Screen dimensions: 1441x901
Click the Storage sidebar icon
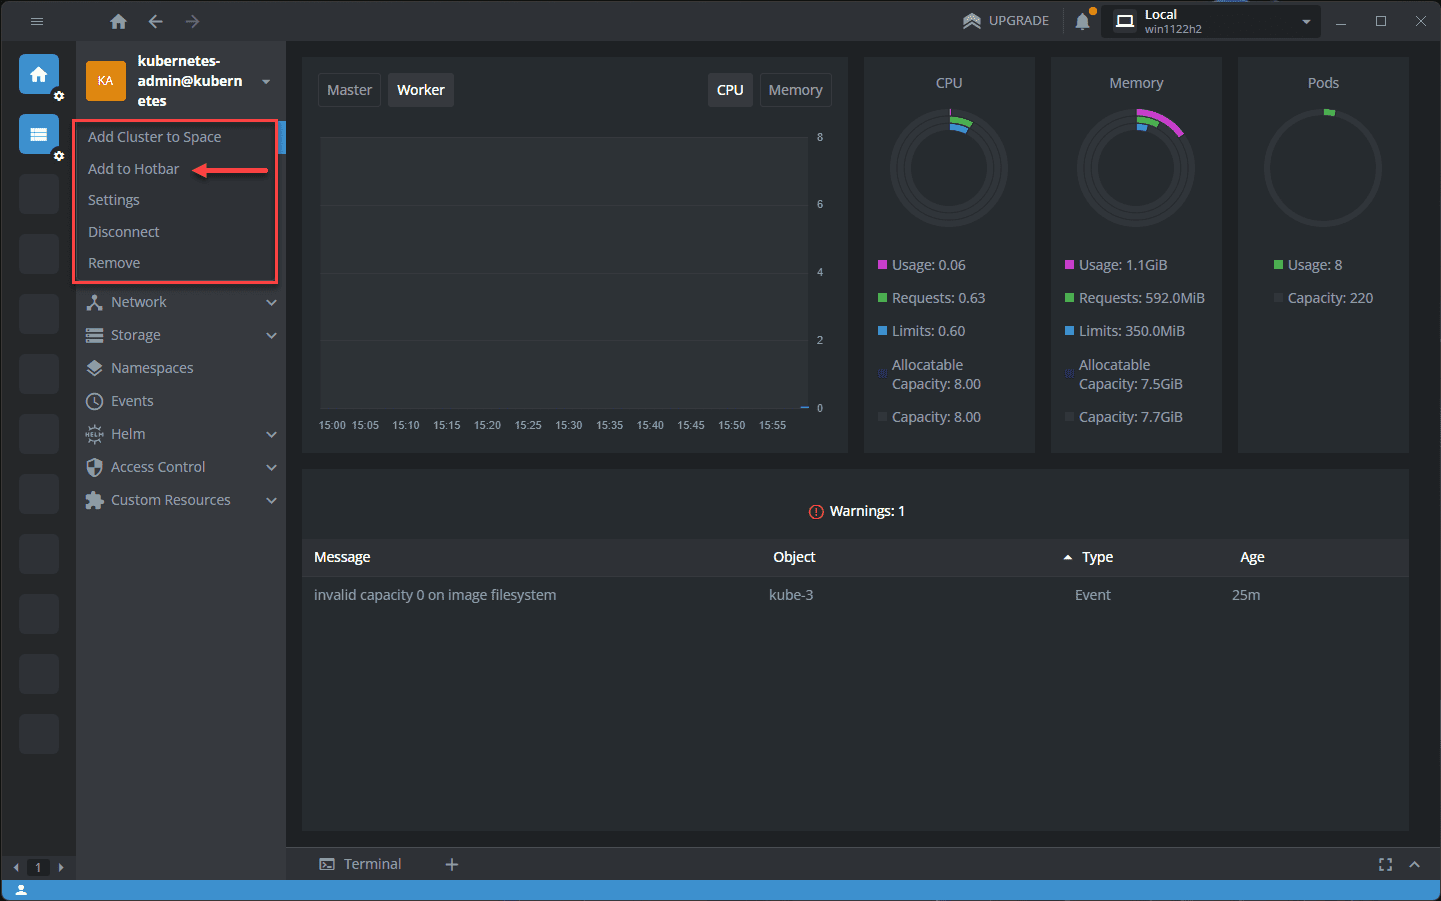pyautogui.click(x=95, y=335)
